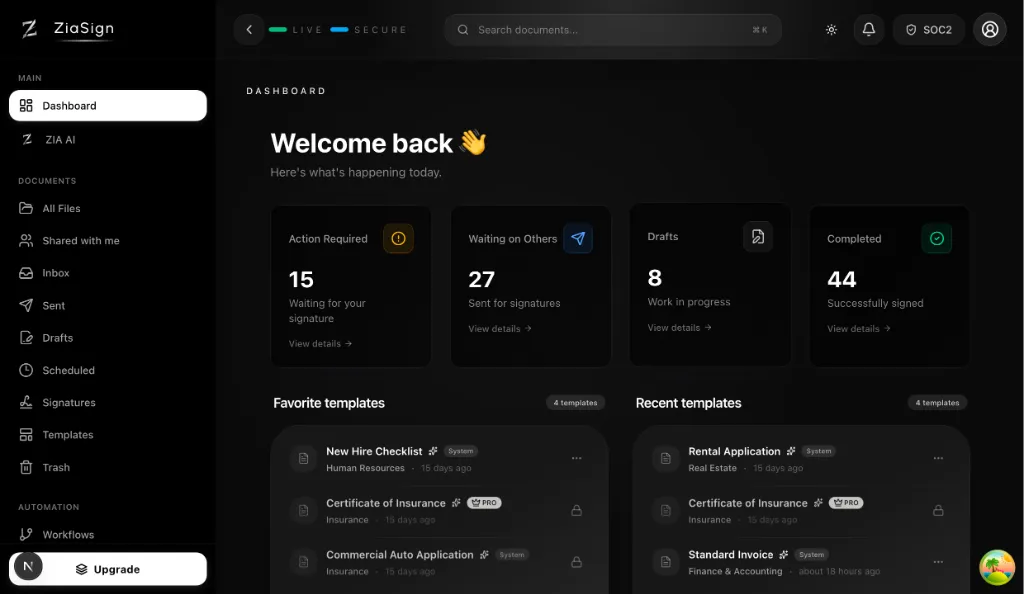
Task: Focus the Search documents field
Action: point(612,30)
